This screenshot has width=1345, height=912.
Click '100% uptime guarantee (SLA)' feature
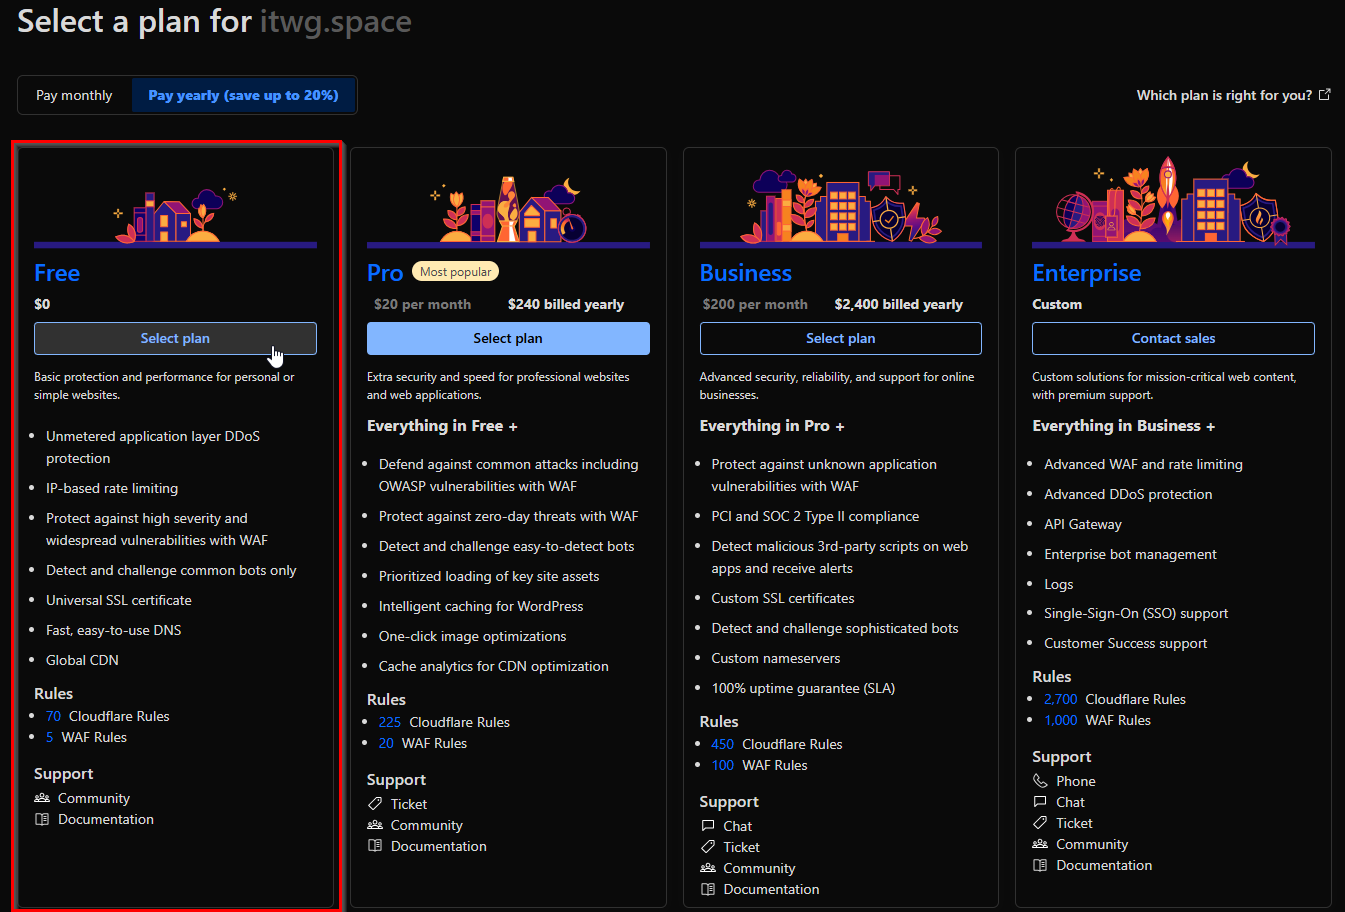pos(803,688)
